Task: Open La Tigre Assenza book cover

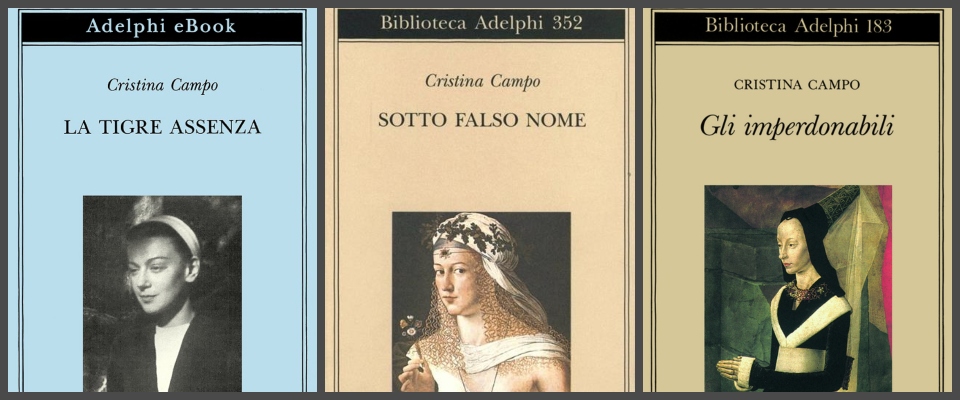Action: coord(162,200)
